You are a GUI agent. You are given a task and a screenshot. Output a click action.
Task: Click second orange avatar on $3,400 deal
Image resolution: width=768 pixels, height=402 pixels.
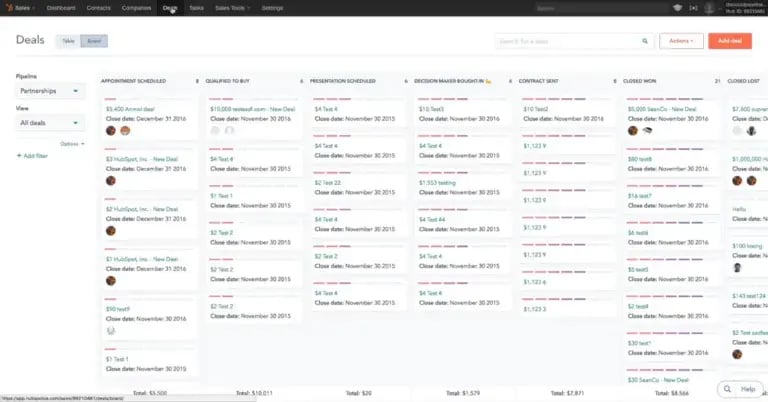tap(125, 131)
